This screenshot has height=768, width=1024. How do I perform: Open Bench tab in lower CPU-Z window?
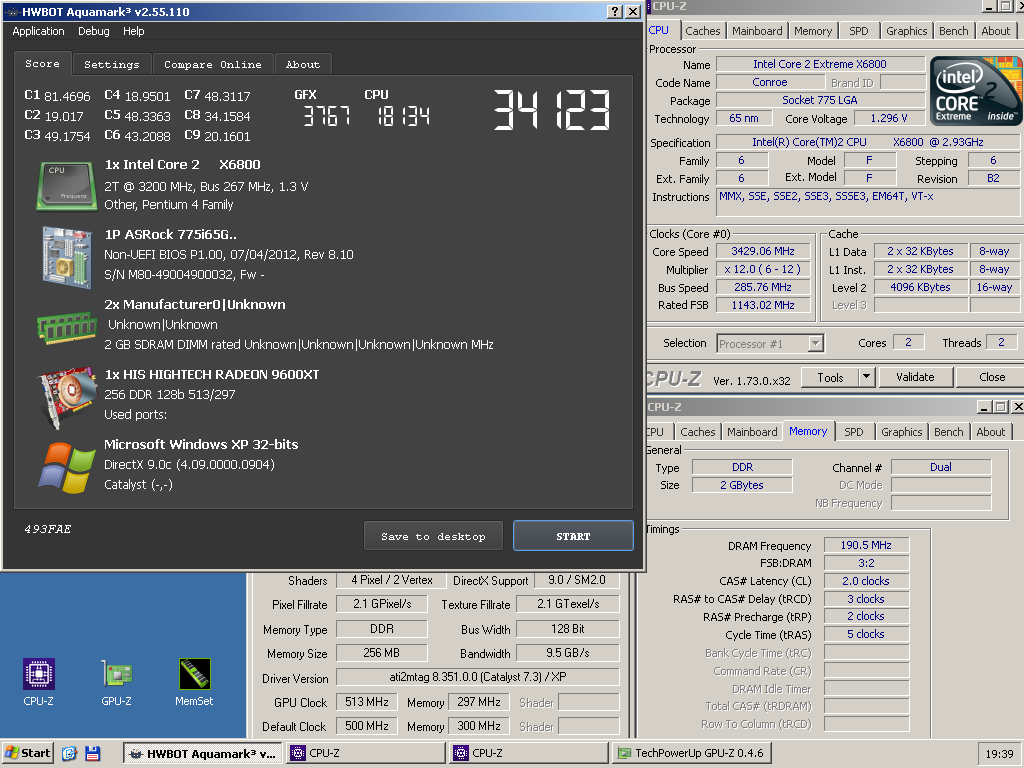click(948, 432)
